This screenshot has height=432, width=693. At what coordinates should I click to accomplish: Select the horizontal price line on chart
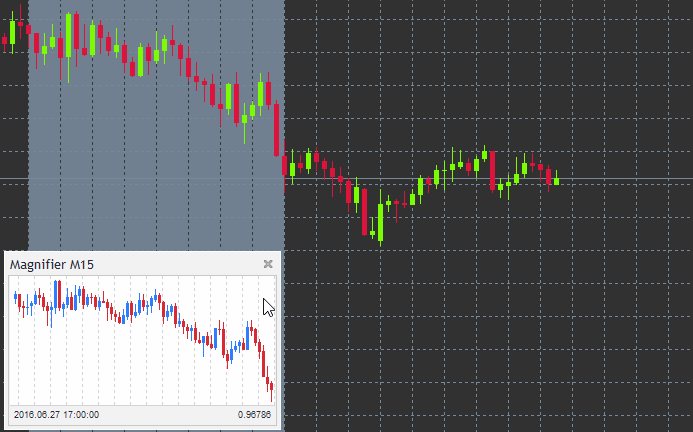(620, 179)
